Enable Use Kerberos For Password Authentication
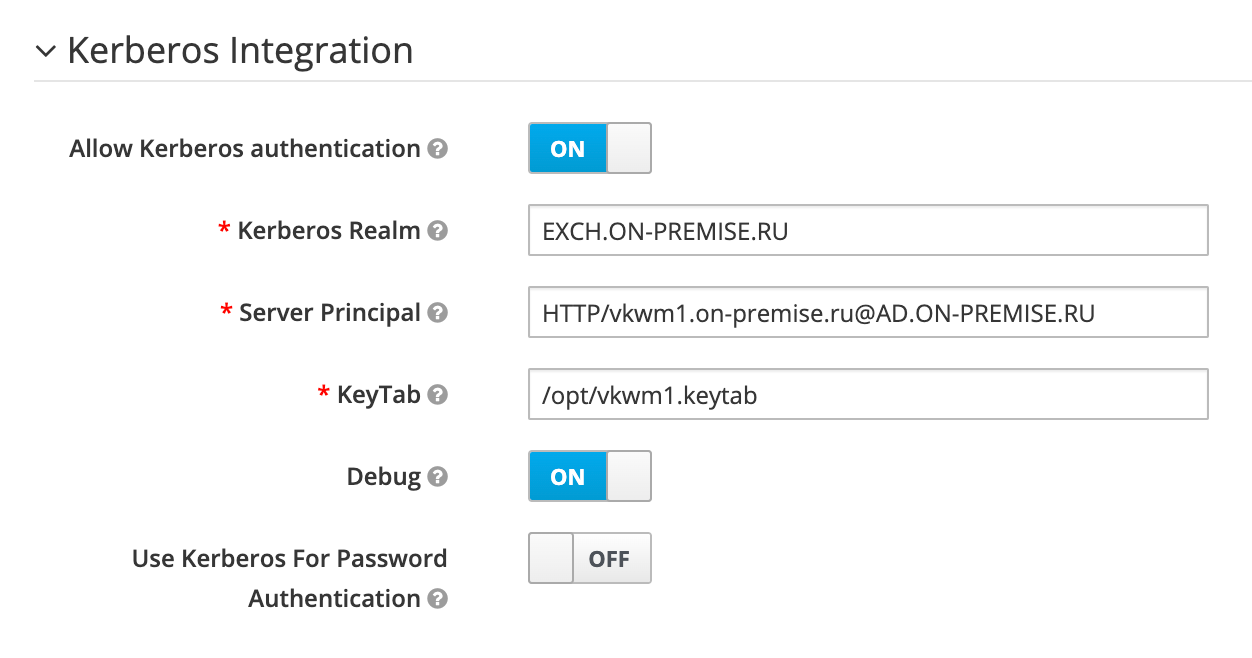 (589, 559)
